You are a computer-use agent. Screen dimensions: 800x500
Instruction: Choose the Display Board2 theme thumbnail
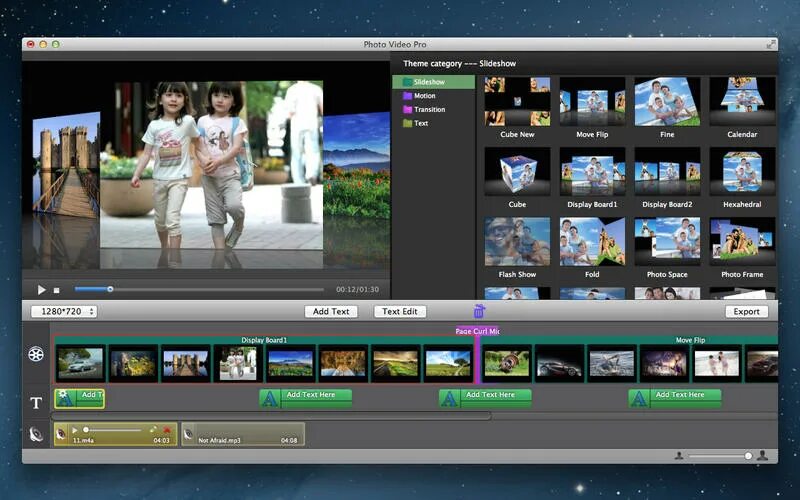(x=667, y=171)
